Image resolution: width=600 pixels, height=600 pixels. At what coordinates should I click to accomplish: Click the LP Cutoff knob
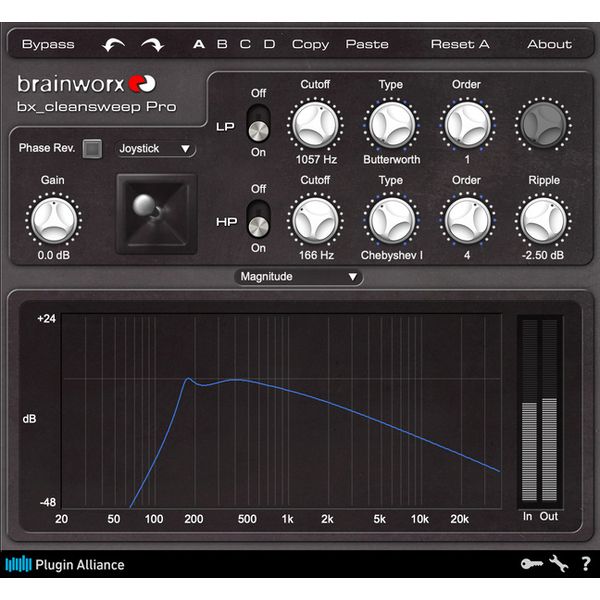(315, 124)
